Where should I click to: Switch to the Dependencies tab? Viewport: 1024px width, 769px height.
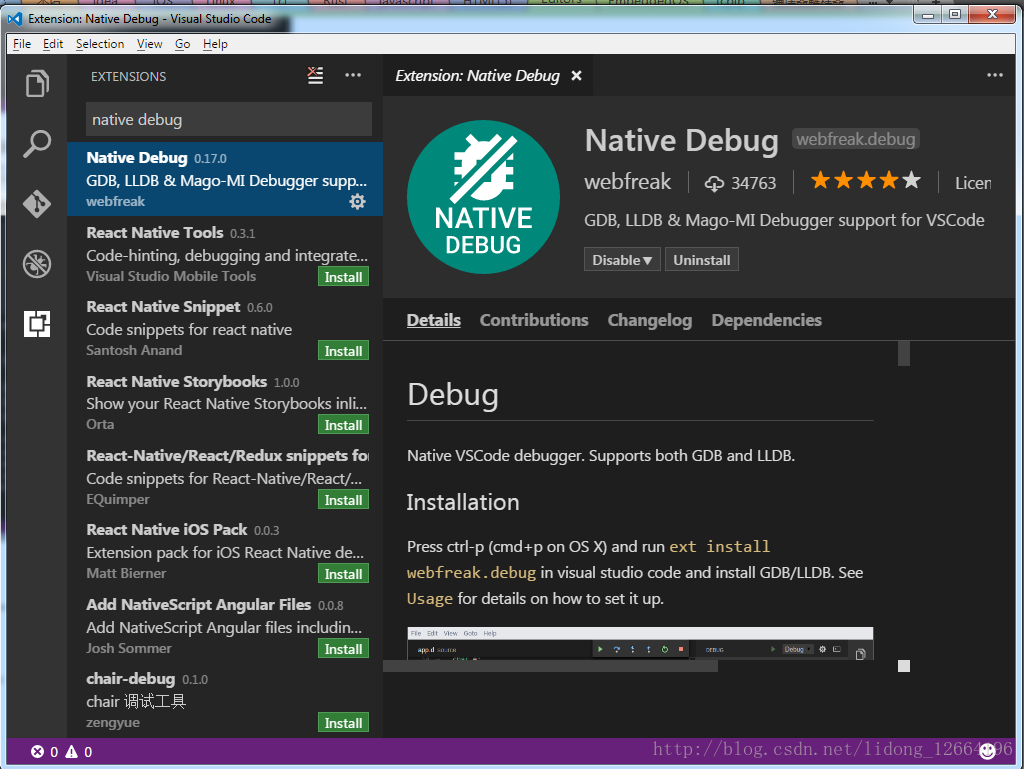pyautogui.click(x=766, y=320)
